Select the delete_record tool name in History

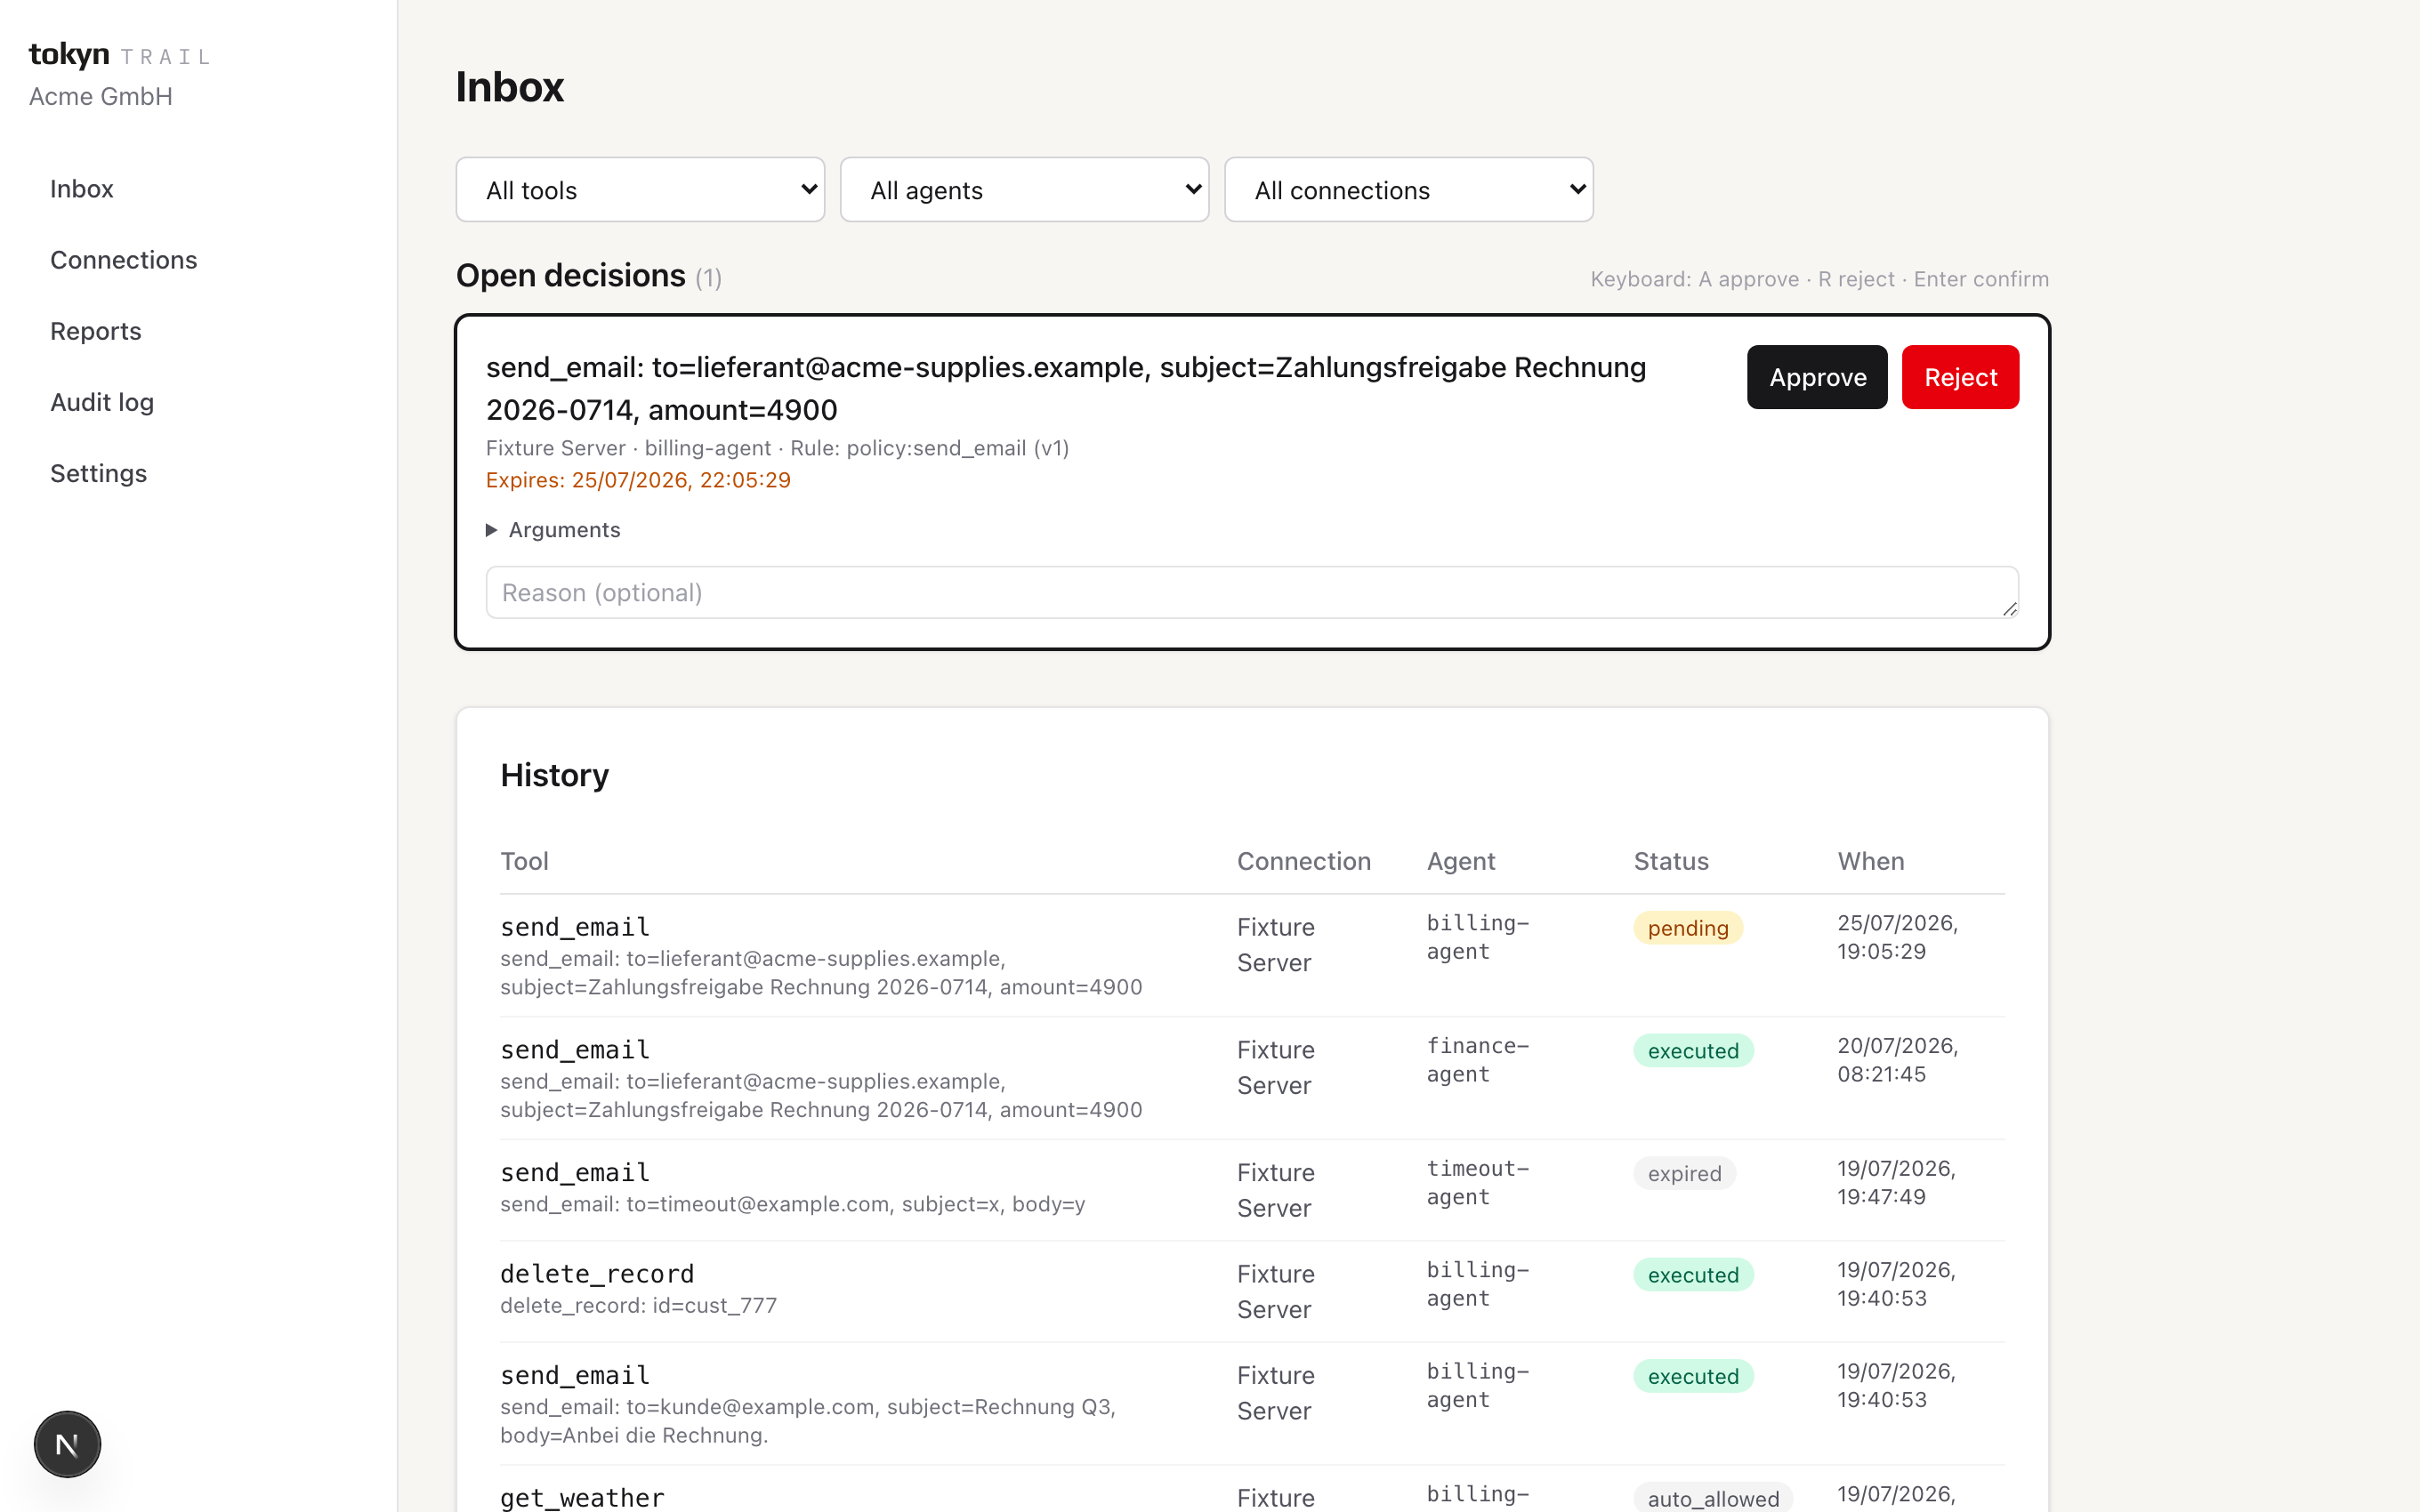click(x=597, y=1274)
